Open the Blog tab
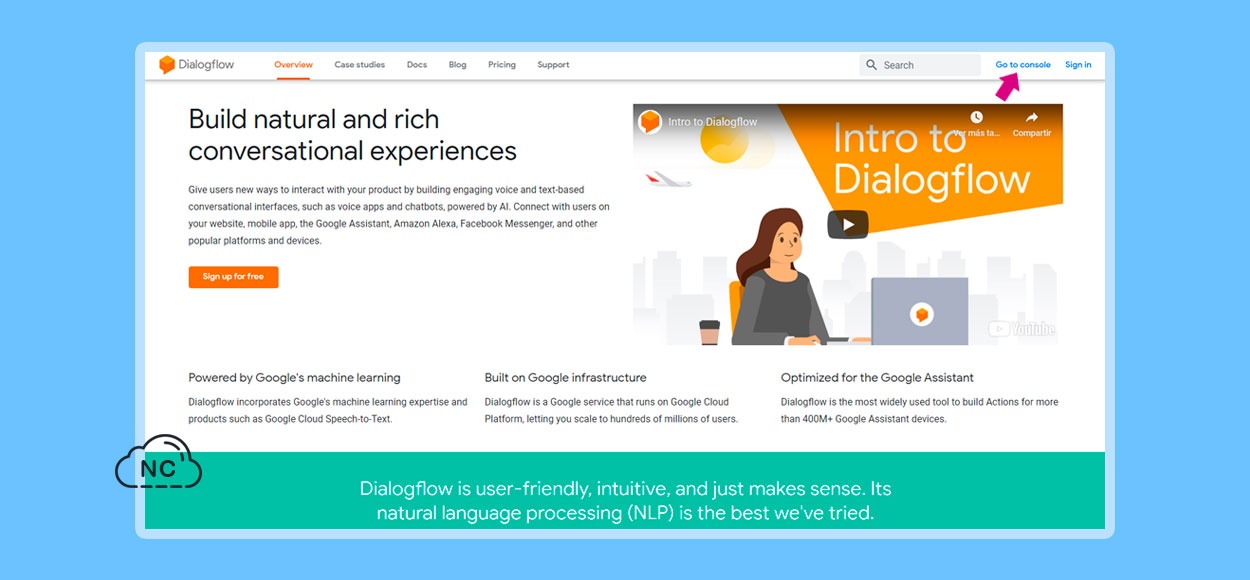The image size is (1250, 580). point(458,65)
